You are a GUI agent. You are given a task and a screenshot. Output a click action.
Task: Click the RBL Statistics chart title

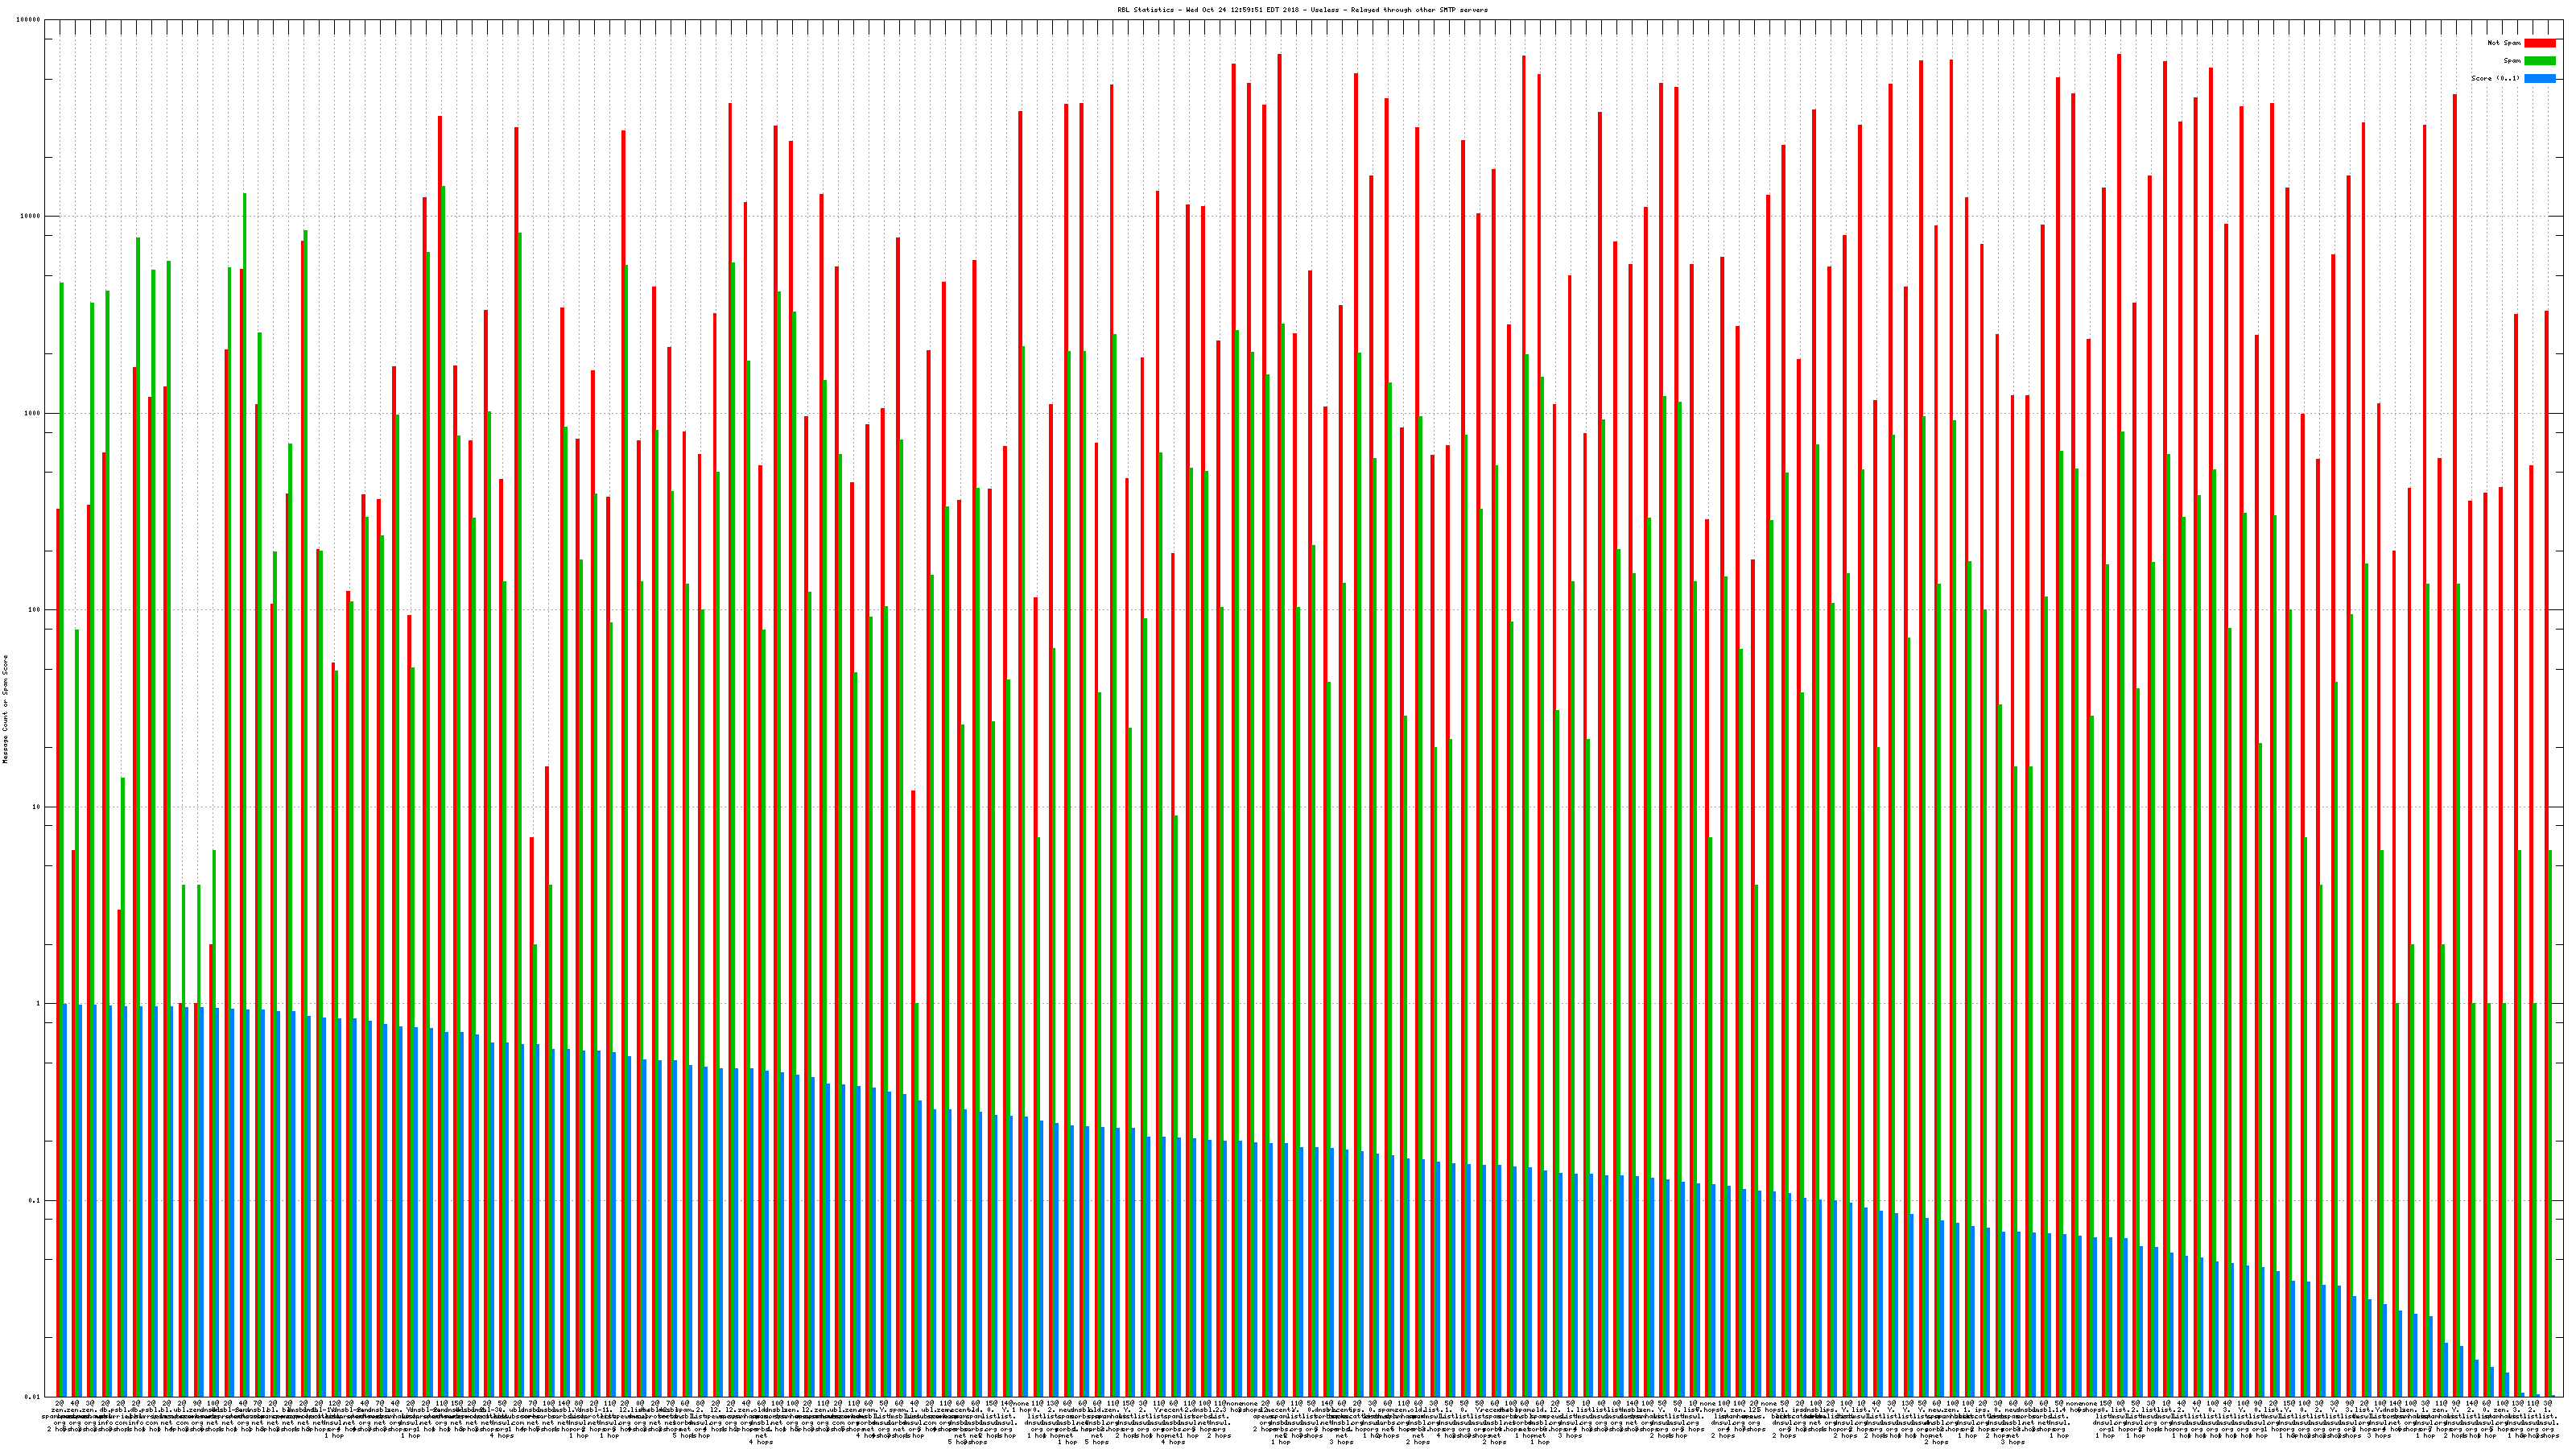coord(1302,10)
